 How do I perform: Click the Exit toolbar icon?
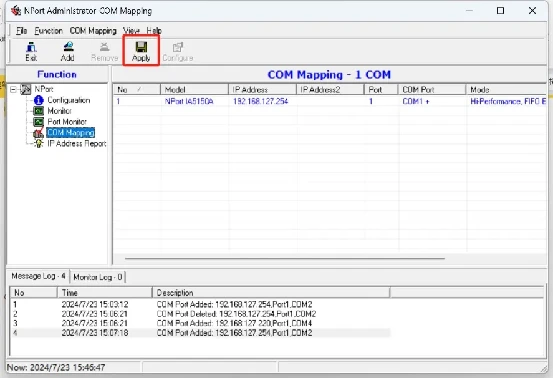tap(31, 51)
